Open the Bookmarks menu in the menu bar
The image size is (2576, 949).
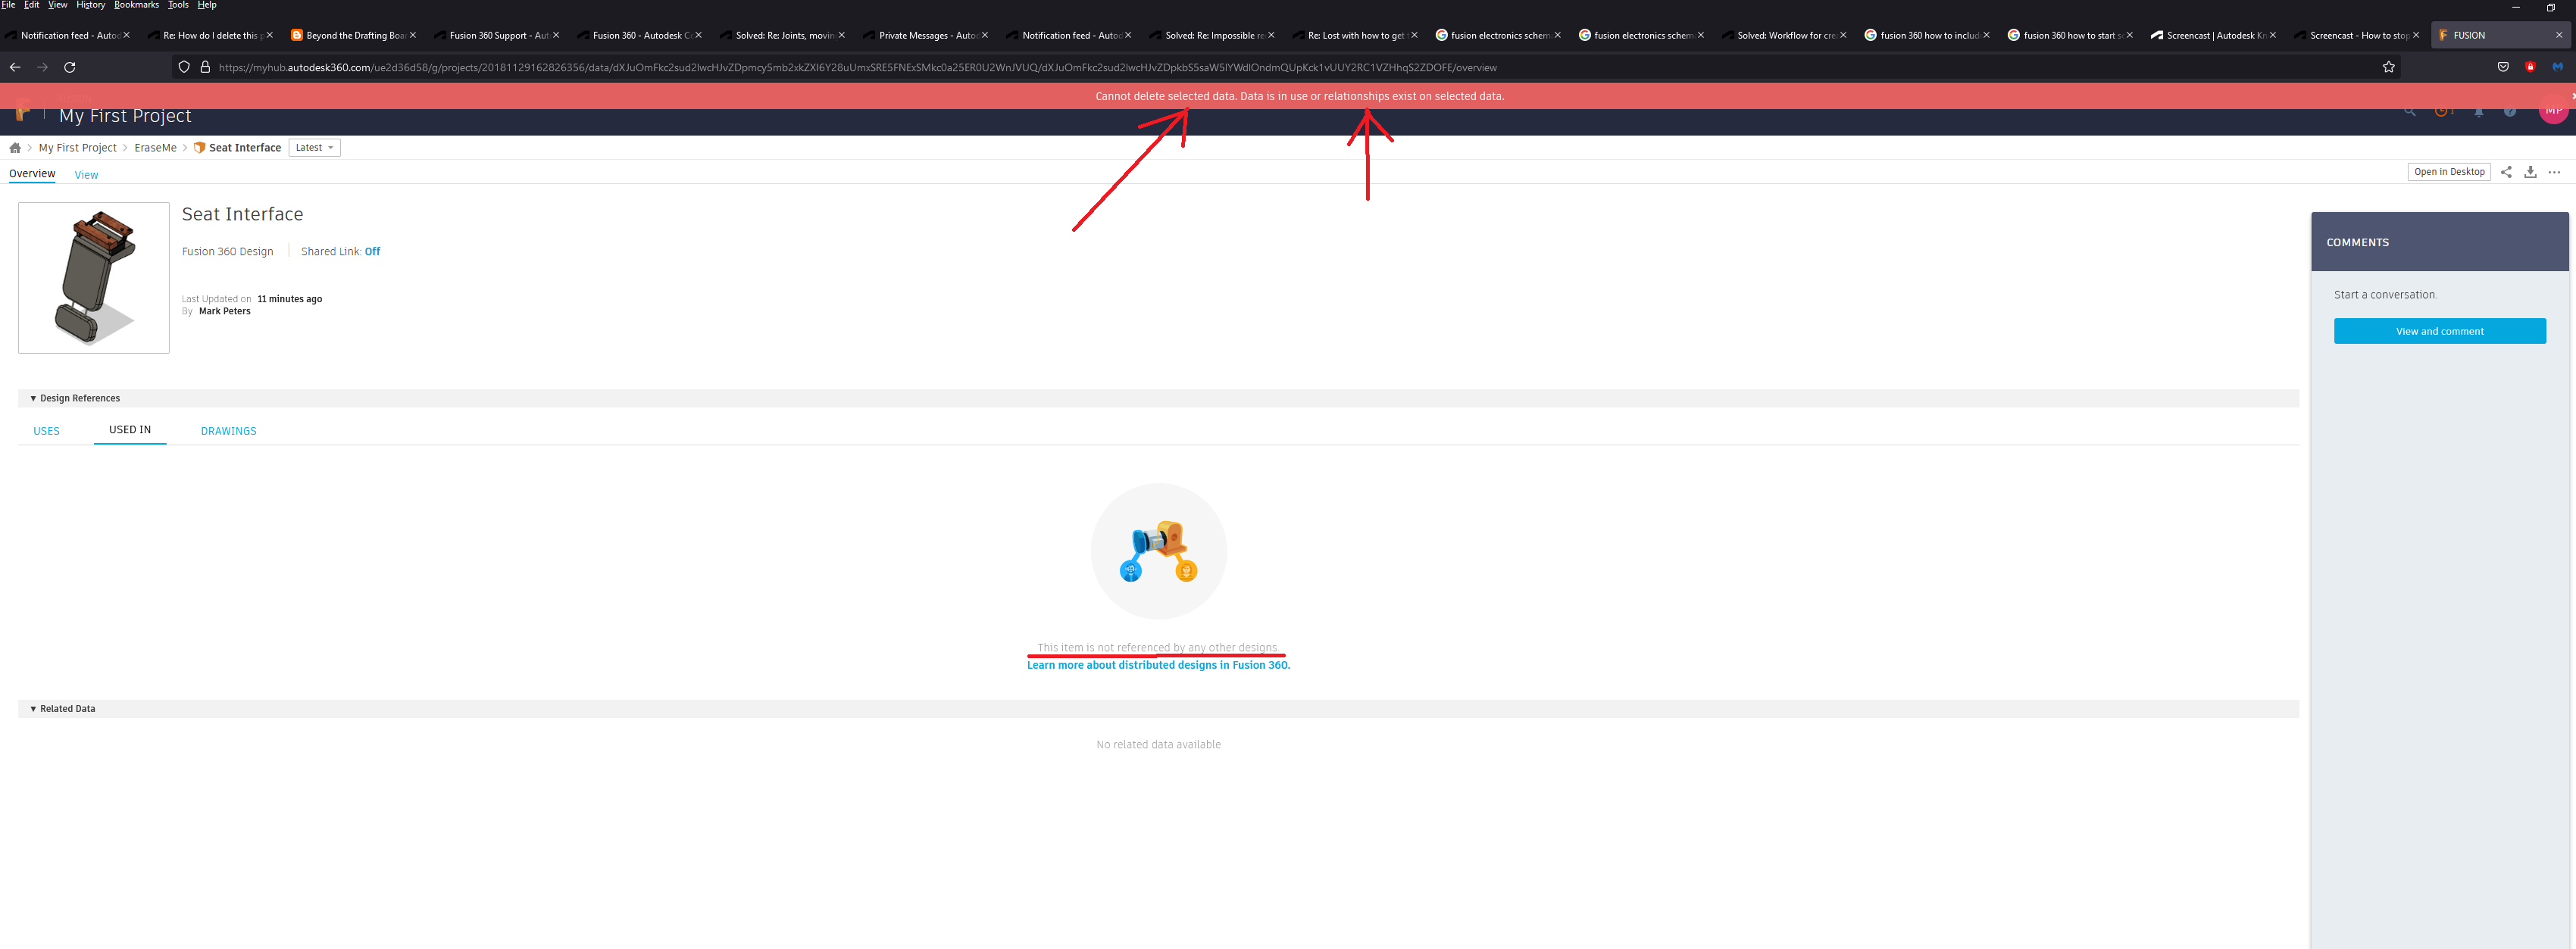(136, 5)
